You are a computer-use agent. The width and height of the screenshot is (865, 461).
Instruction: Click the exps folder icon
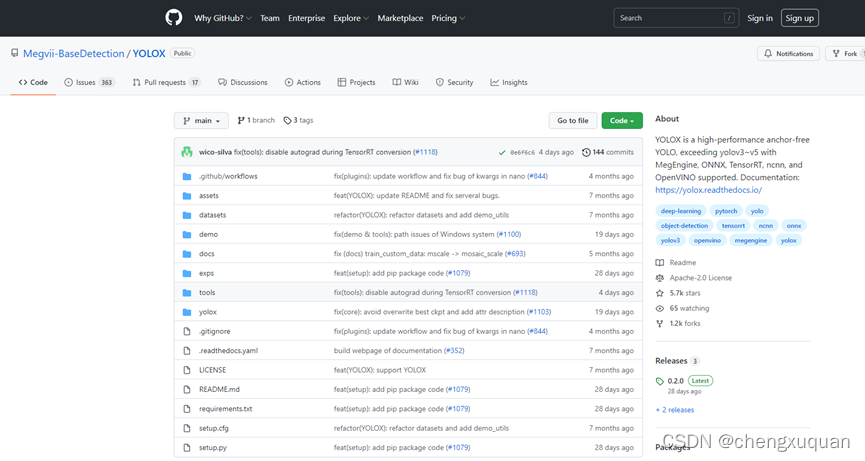[187, 273]
